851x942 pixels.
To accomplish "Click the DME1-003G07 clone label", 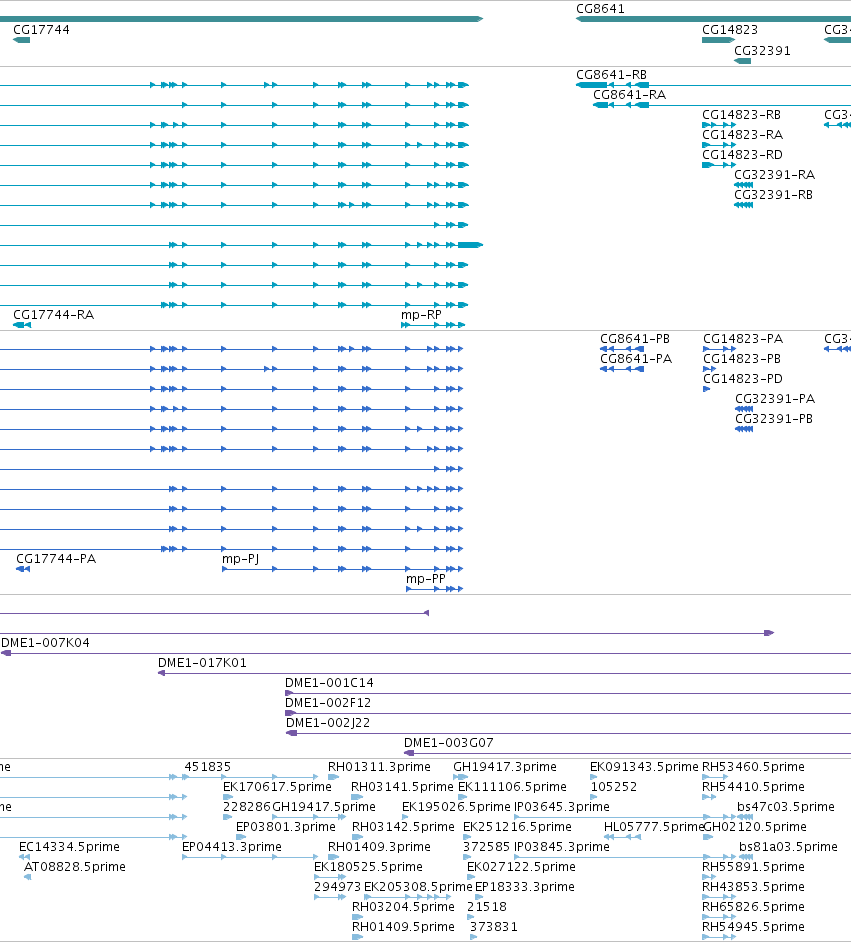I will coord(449,743).
